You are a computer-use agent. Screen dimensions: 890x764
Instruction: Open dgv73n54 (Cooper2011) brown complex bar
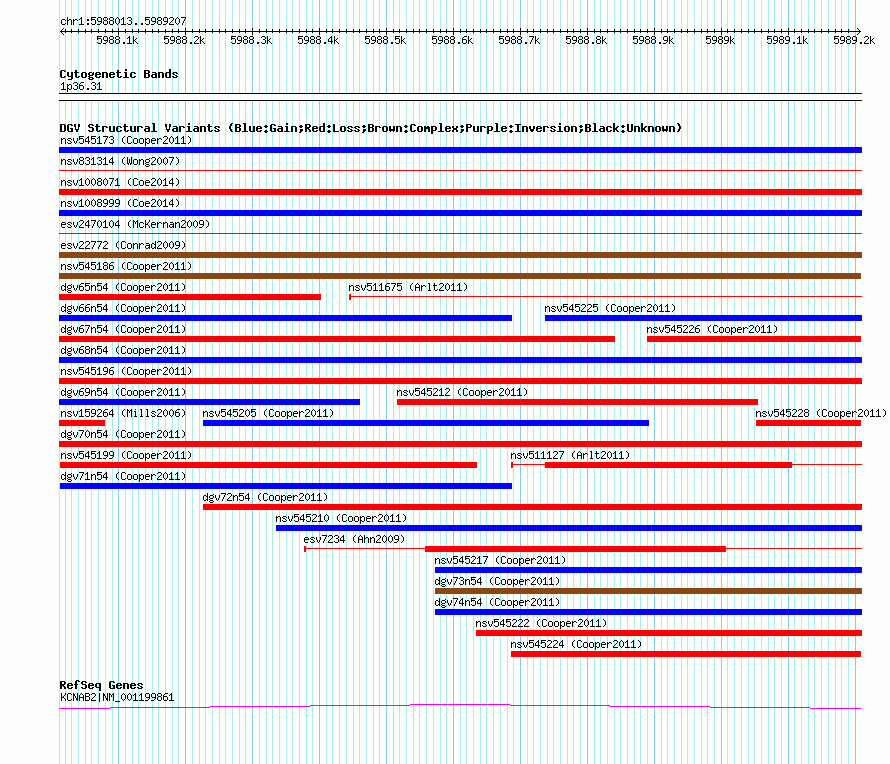pyautogui.click(x=648, y=591)
